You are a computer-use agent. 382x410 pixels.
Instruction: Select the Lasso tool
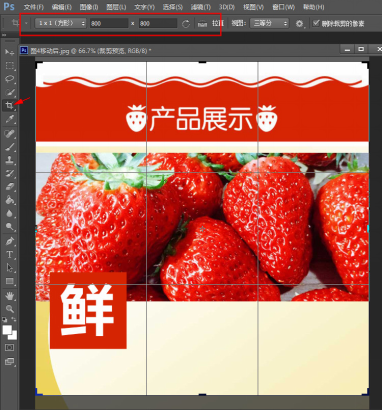tap(9, 79)
